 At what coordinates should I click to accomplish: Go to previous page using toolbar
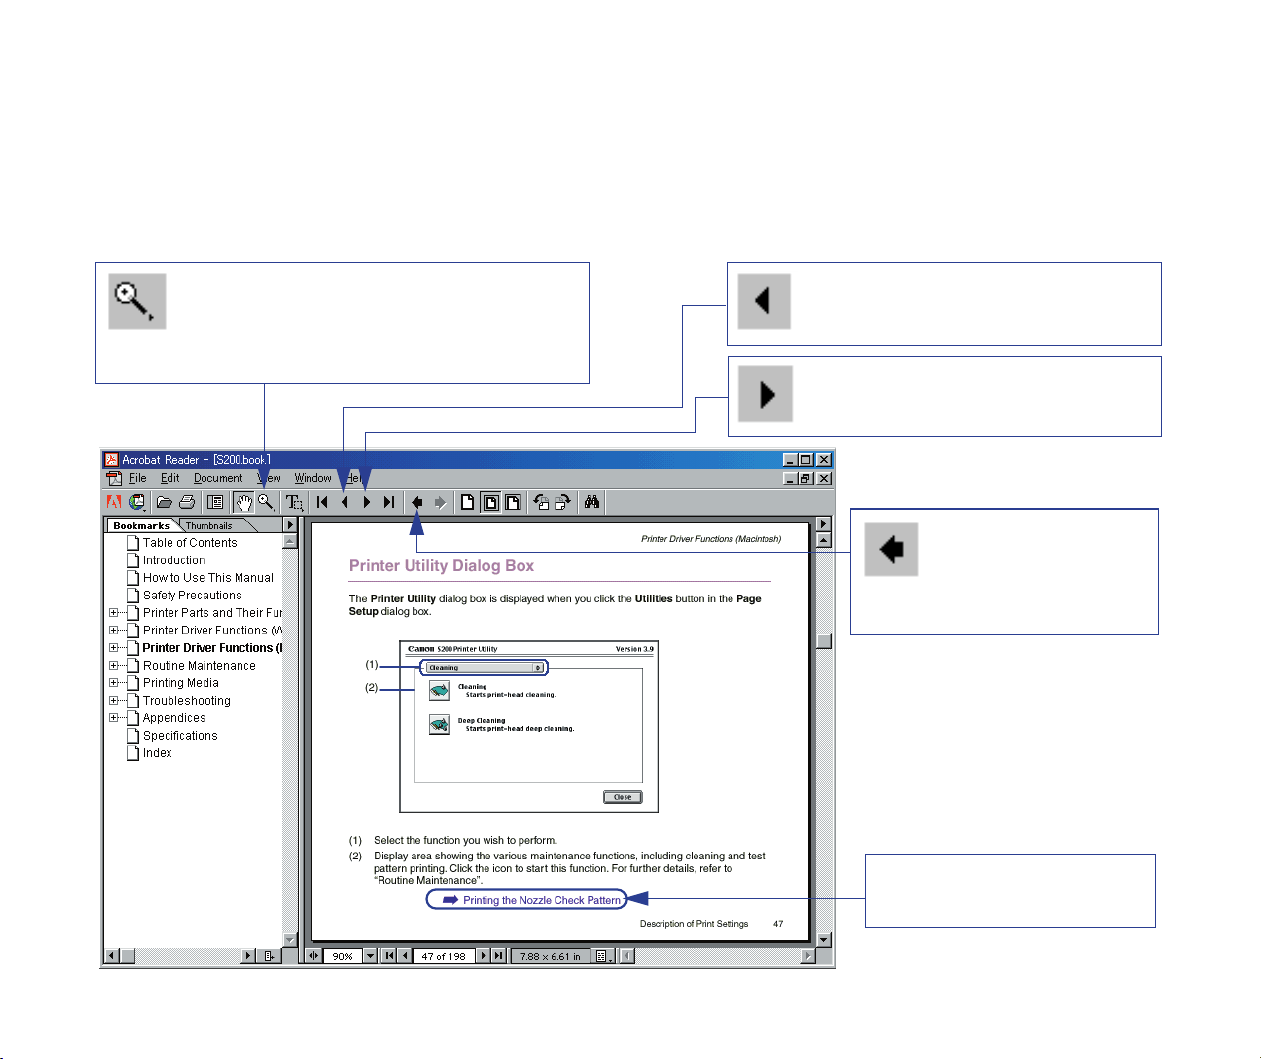pyautogui.click(x=344, y=502)
